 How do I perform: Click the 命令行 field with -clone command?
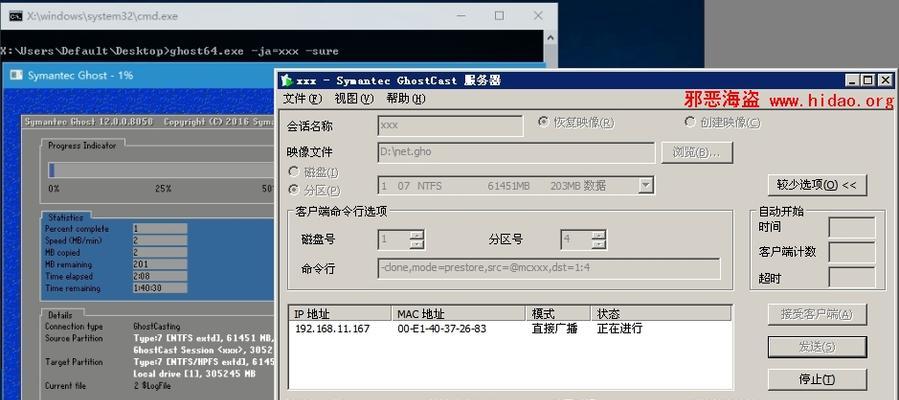[549, 268]
